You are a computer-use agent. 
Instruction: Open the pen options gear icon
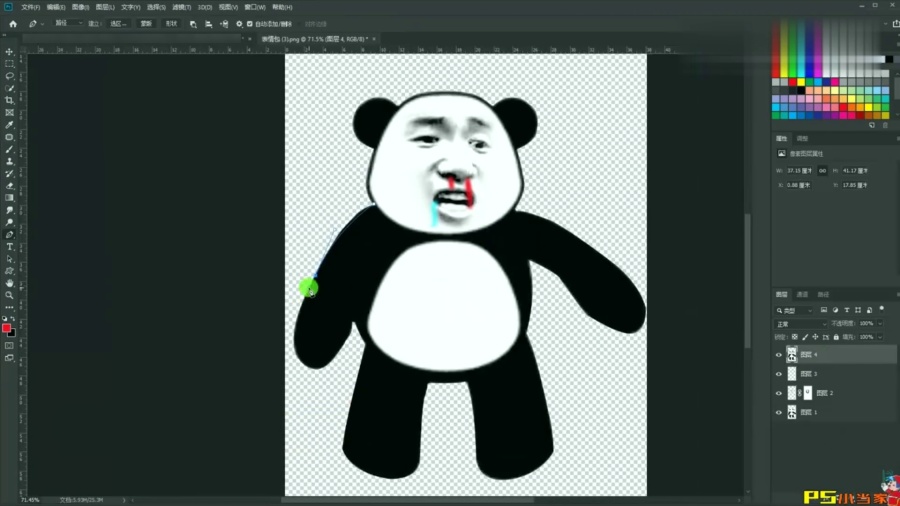(239, 24)
